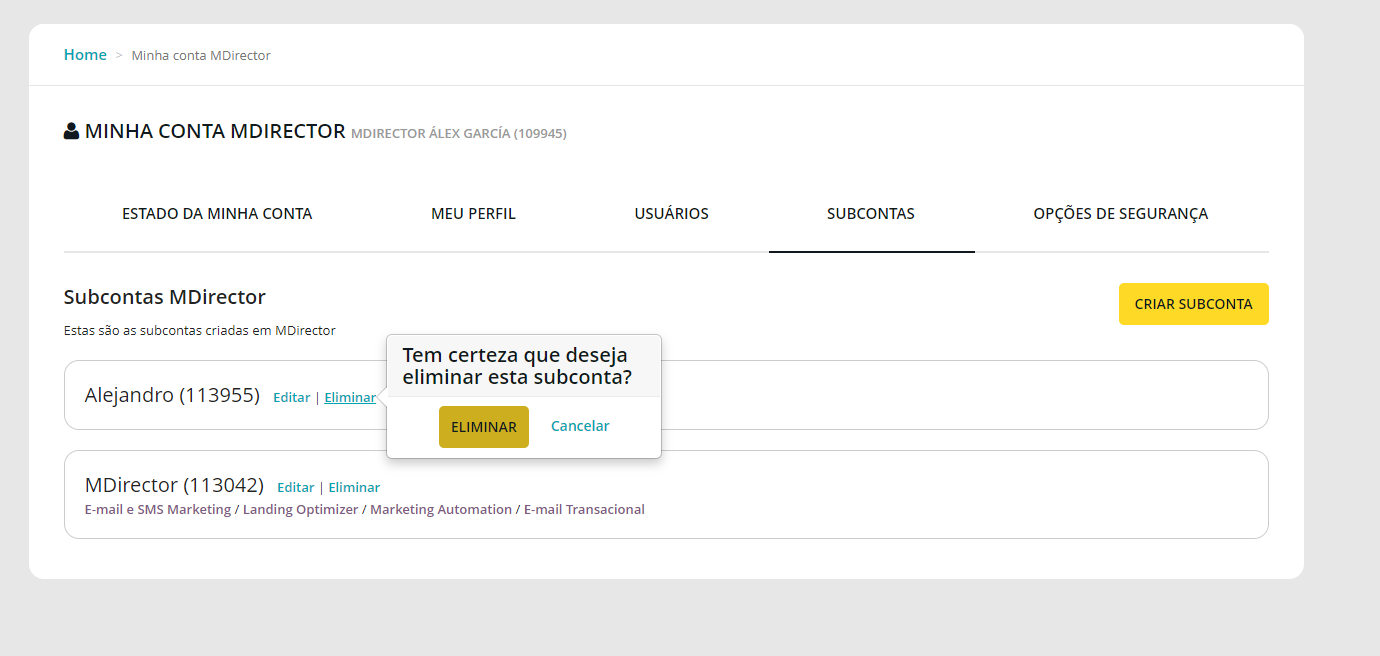The height and width of the screenshot is (656, 1380).
Task: Select the Subcontas tab
Action: tap(870, 213)
